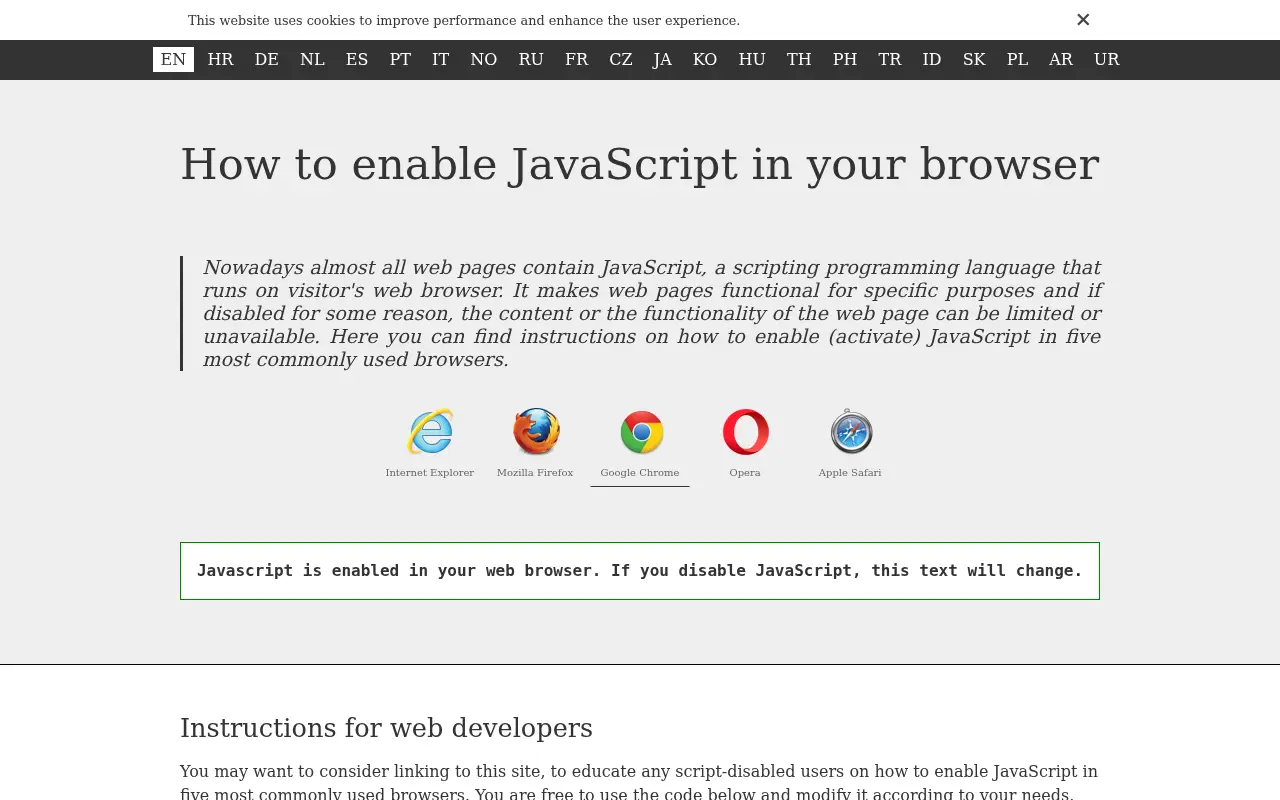The image size is (1280, 800).
Task: Change language to TH
Action: coord(799,59)
